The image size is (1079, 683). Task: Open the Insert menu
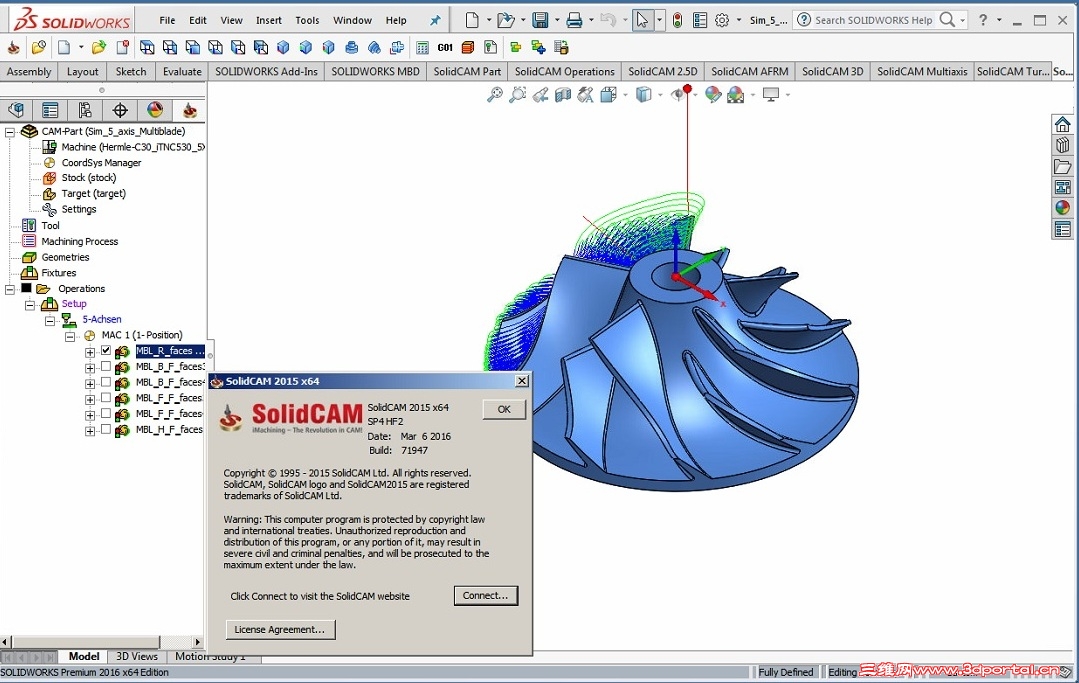268,21
